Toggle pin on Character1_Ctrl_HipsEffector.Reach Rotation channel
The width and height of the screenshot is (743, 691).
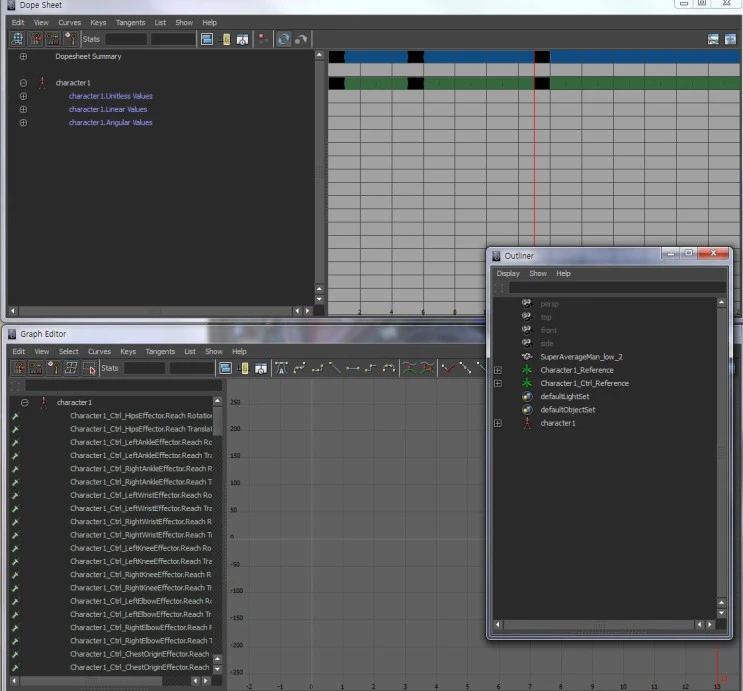pyautogui.click(x=15, y=416)
